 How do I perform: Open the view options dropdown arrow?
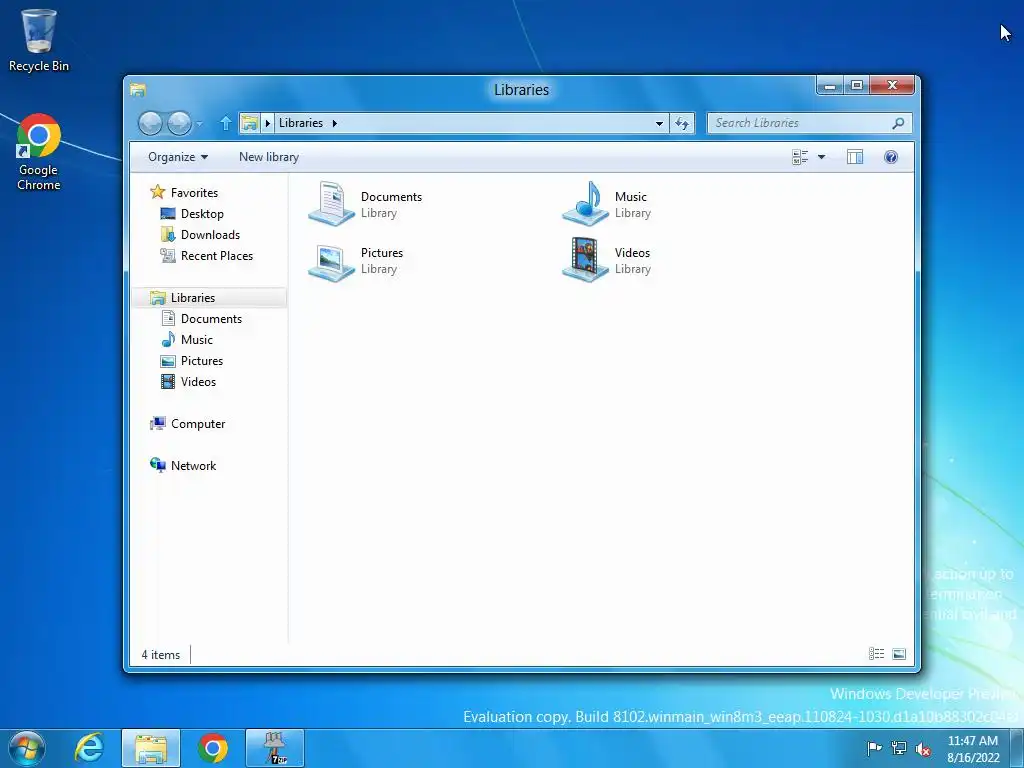point(822,157)
